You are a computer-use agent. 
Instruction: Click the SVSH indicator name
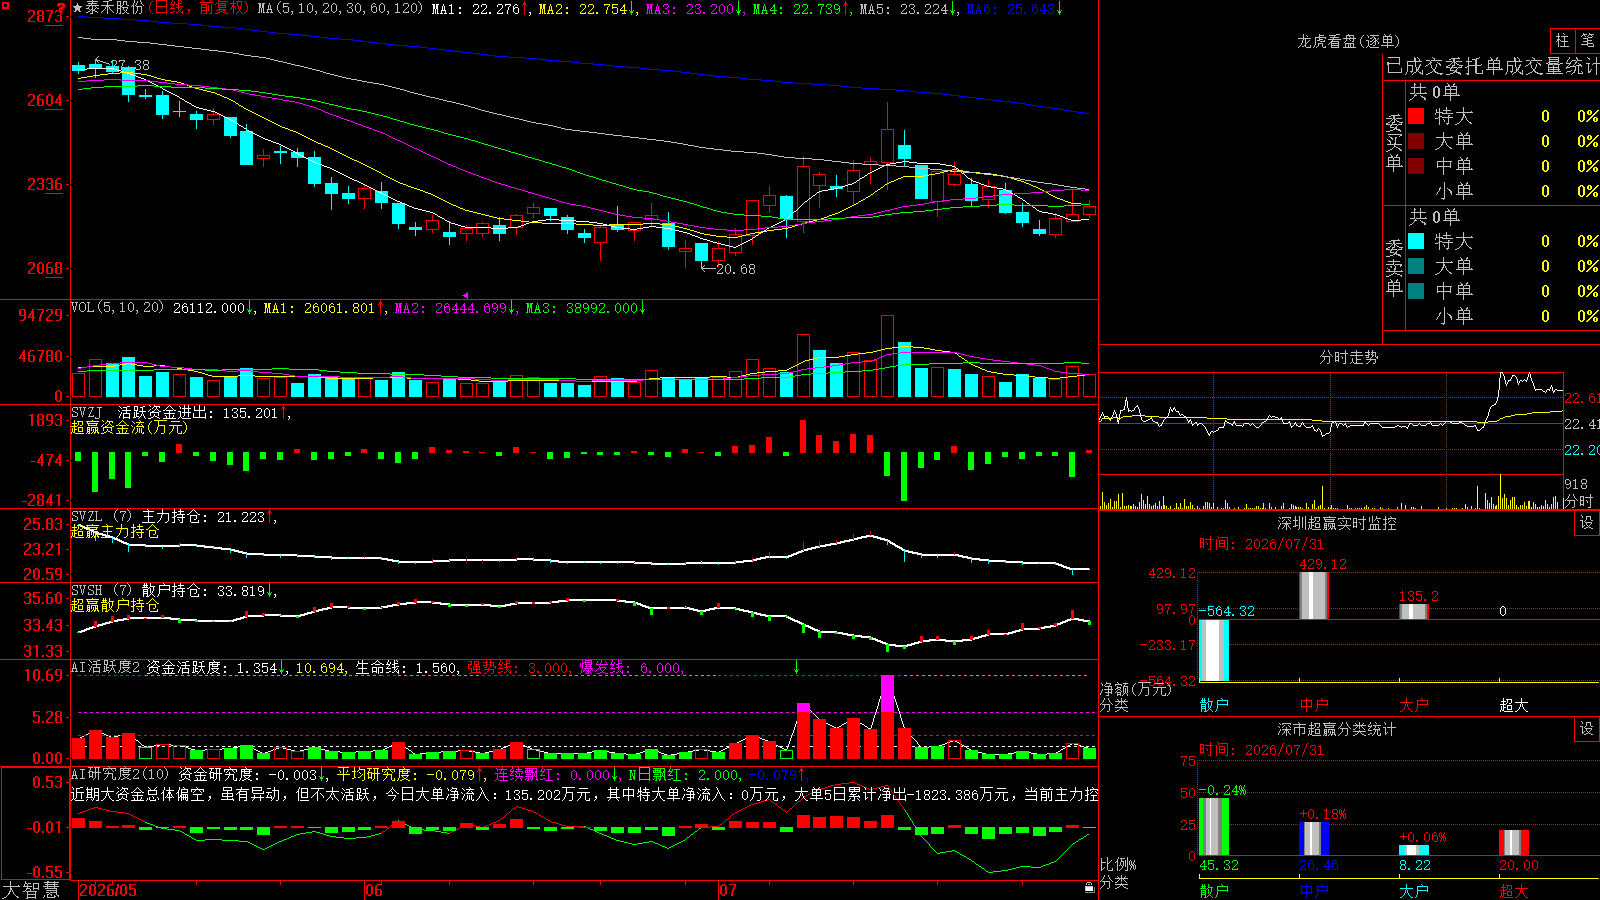[87, 591]
